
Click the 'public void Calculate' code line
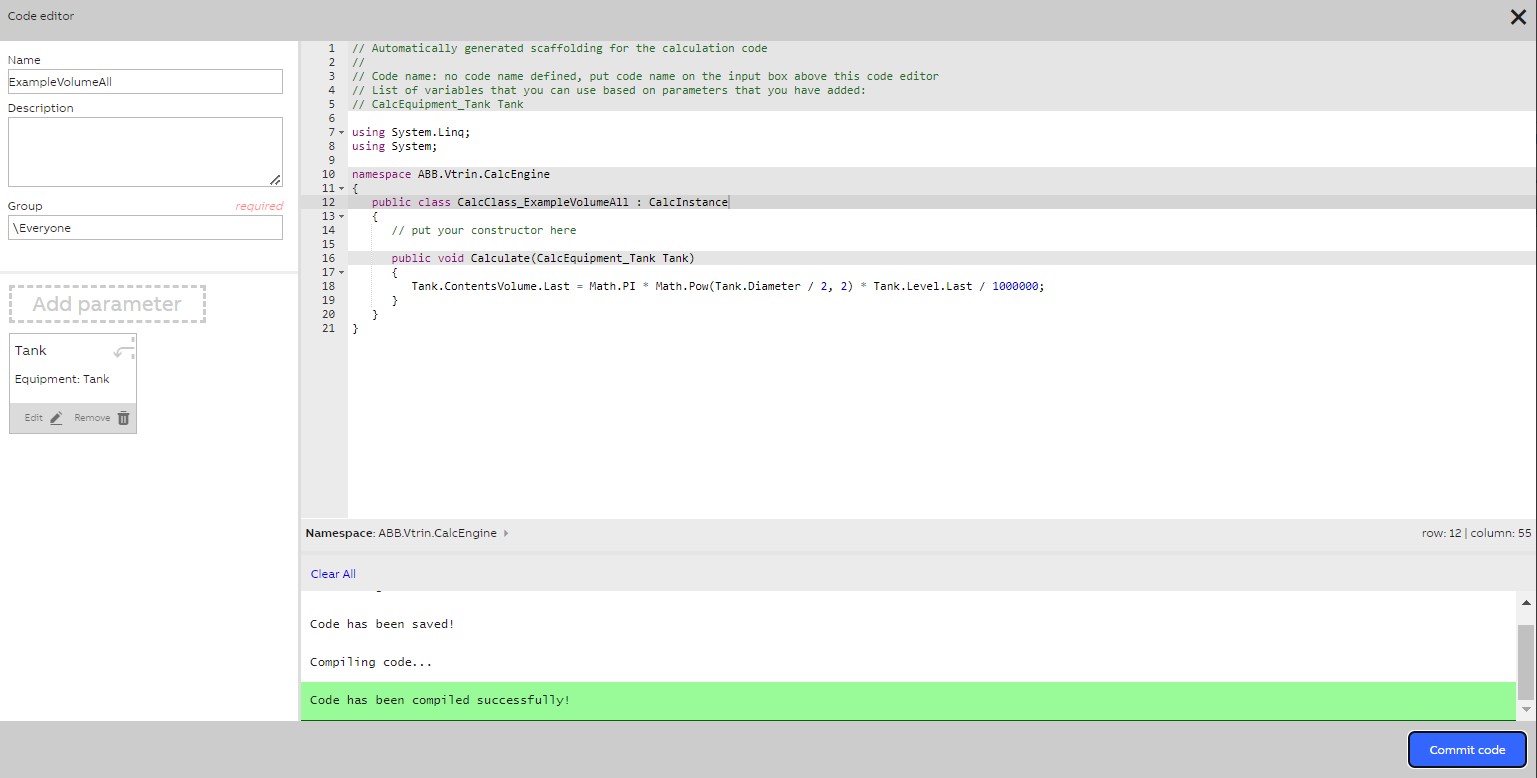(x=542, y=258)
